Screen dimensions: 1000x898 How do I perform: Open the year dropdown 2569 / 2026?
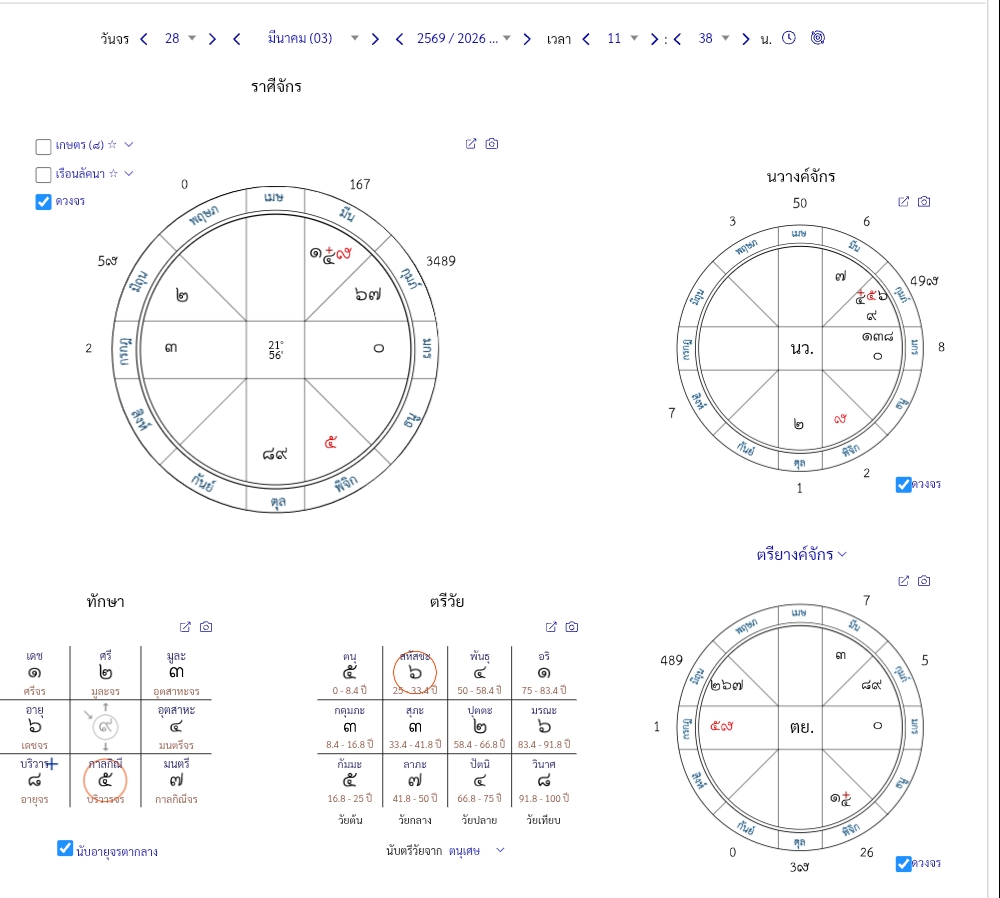[464, 38]
